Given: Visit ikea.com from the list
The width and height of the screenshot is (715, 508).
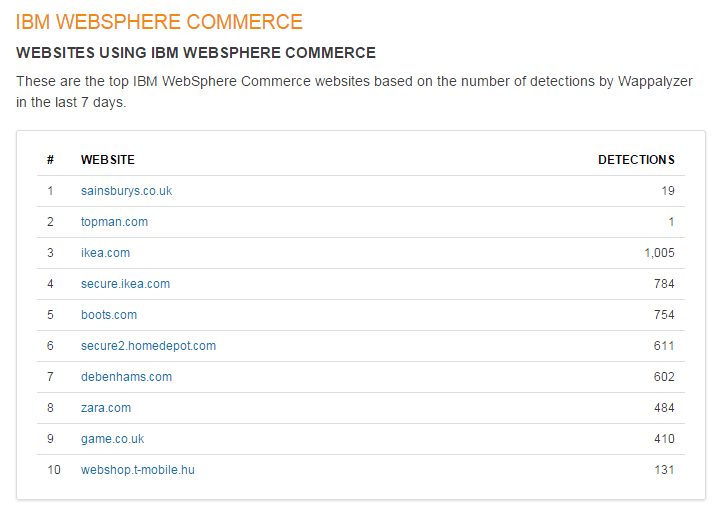Looking at the screenshot, I should [x=105, y=253].
